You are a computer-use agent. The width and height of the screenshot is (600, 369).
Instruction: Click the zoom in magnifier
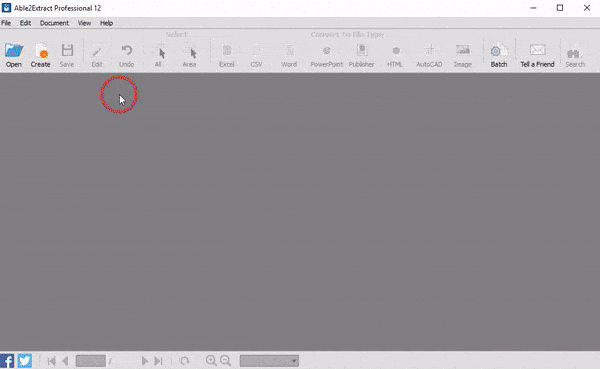click(x=211, y=360)
